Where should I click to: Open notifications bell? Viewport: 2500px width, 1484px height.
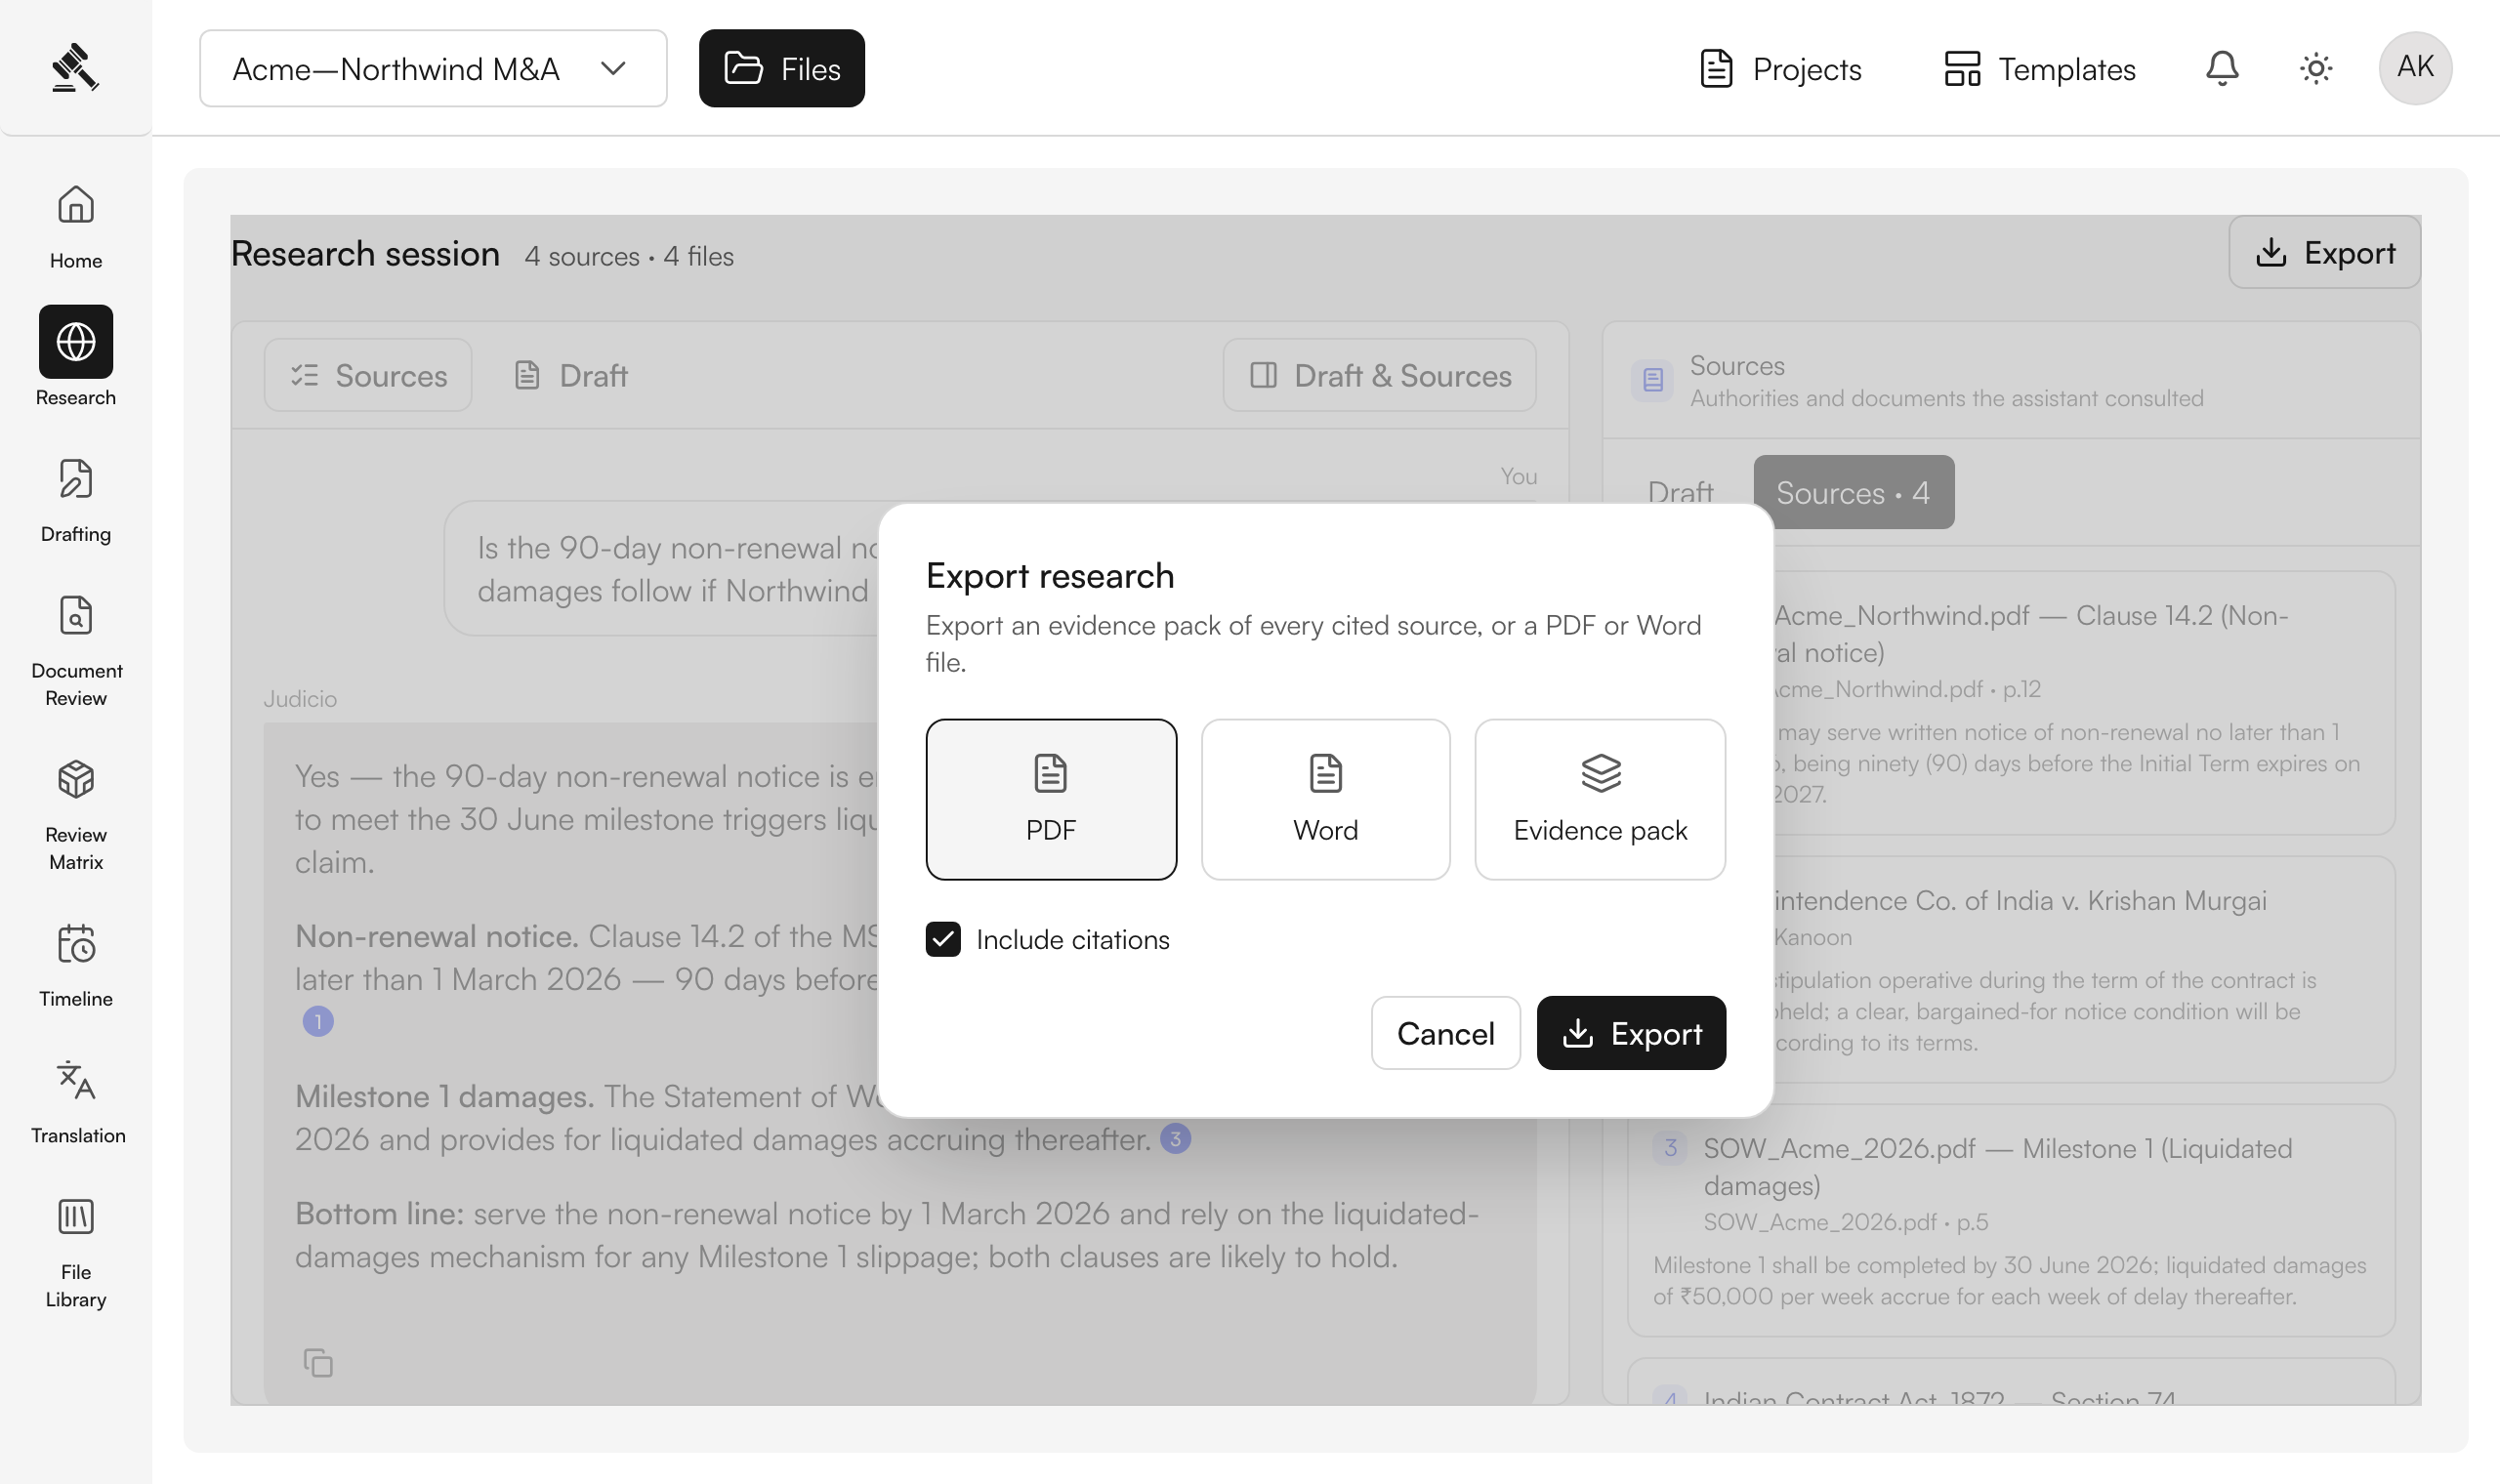2222,68
